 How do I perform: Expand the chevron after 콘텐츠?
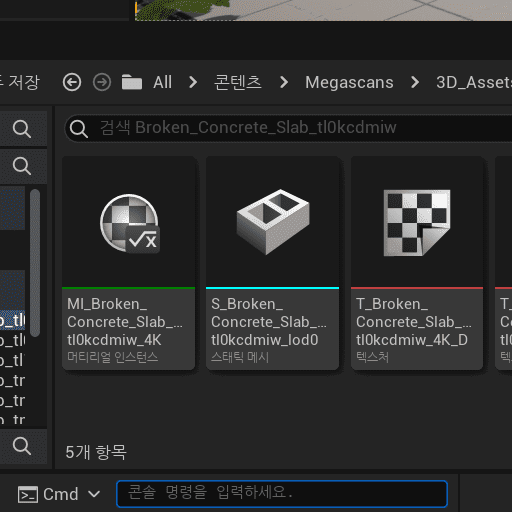click(284, 82)
